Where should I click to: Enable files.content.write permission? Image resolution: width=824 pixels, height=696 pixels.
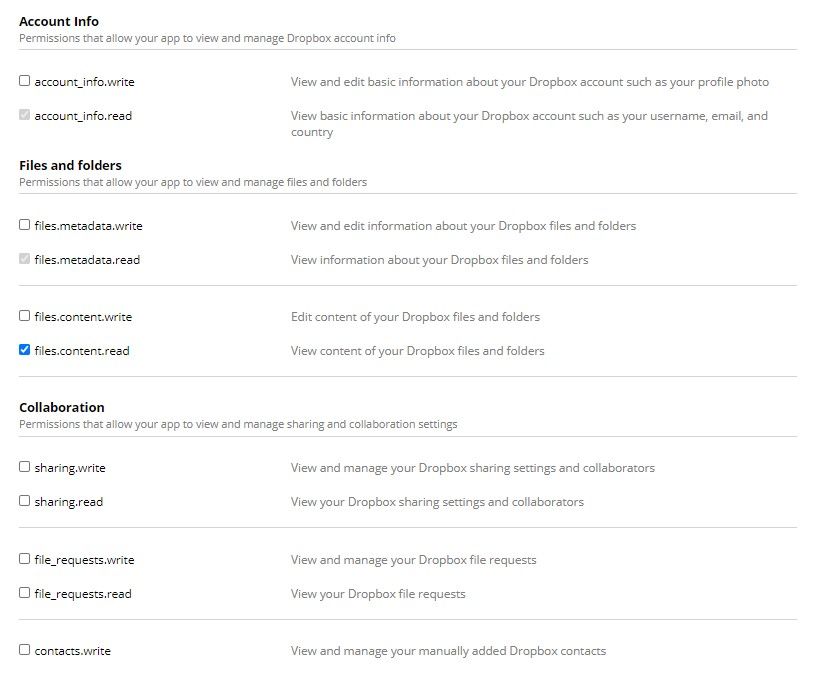[24, 316]
